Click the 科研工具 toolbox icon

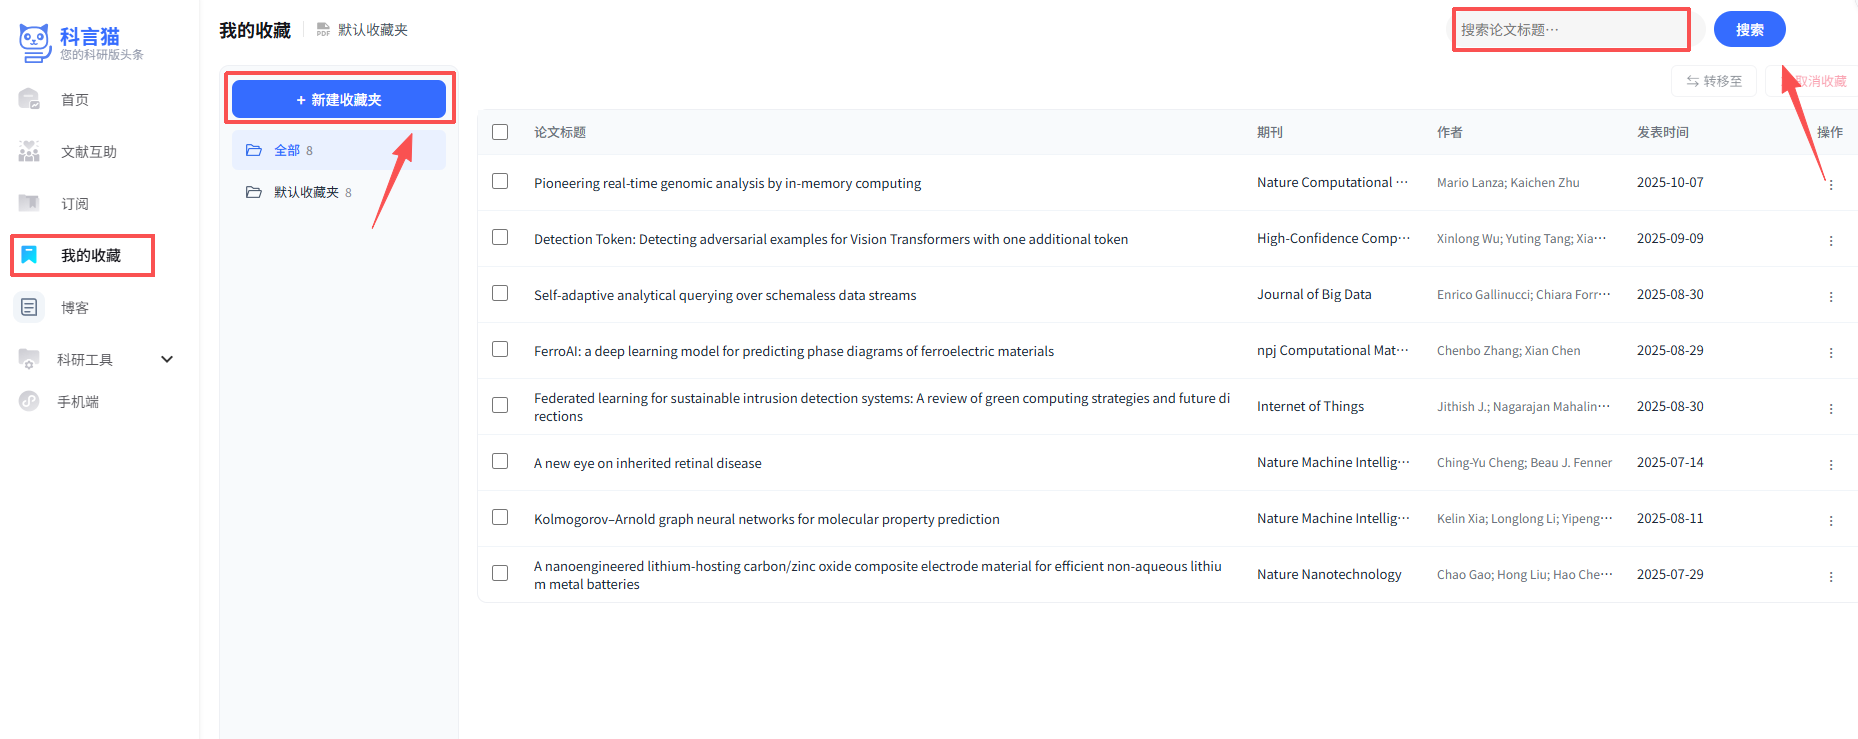tap(29, 359)
